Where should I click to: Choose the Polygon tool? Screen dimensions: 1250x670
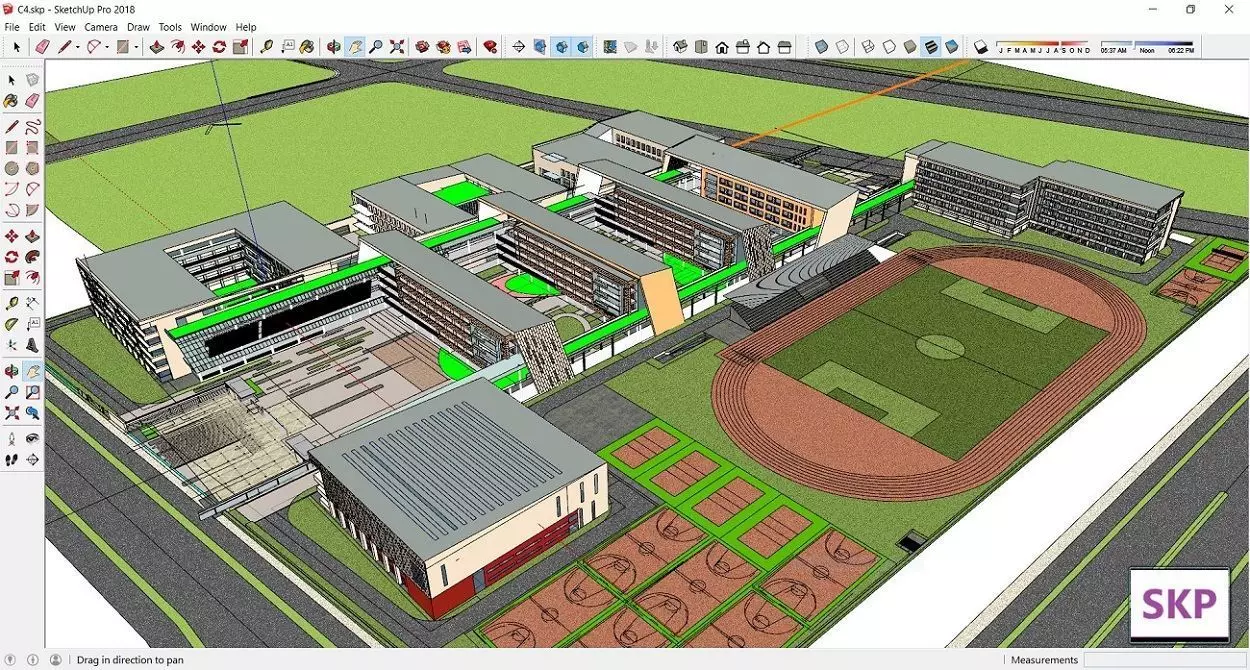tap(32, 169)
